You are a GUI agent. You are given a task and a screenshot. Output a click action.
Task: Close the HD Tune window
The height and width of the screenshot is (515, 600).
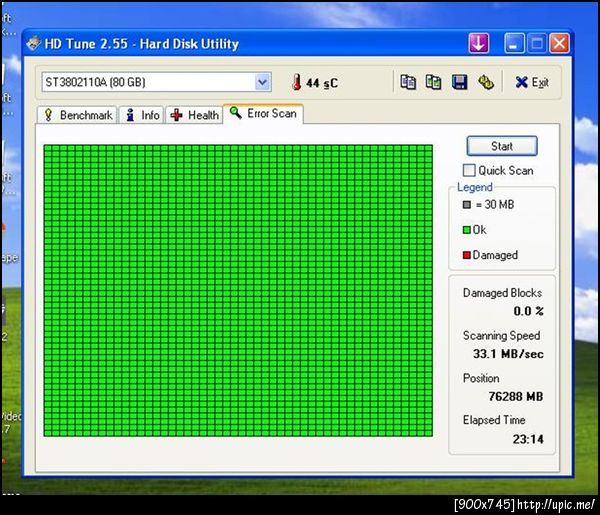click(559, 43)
